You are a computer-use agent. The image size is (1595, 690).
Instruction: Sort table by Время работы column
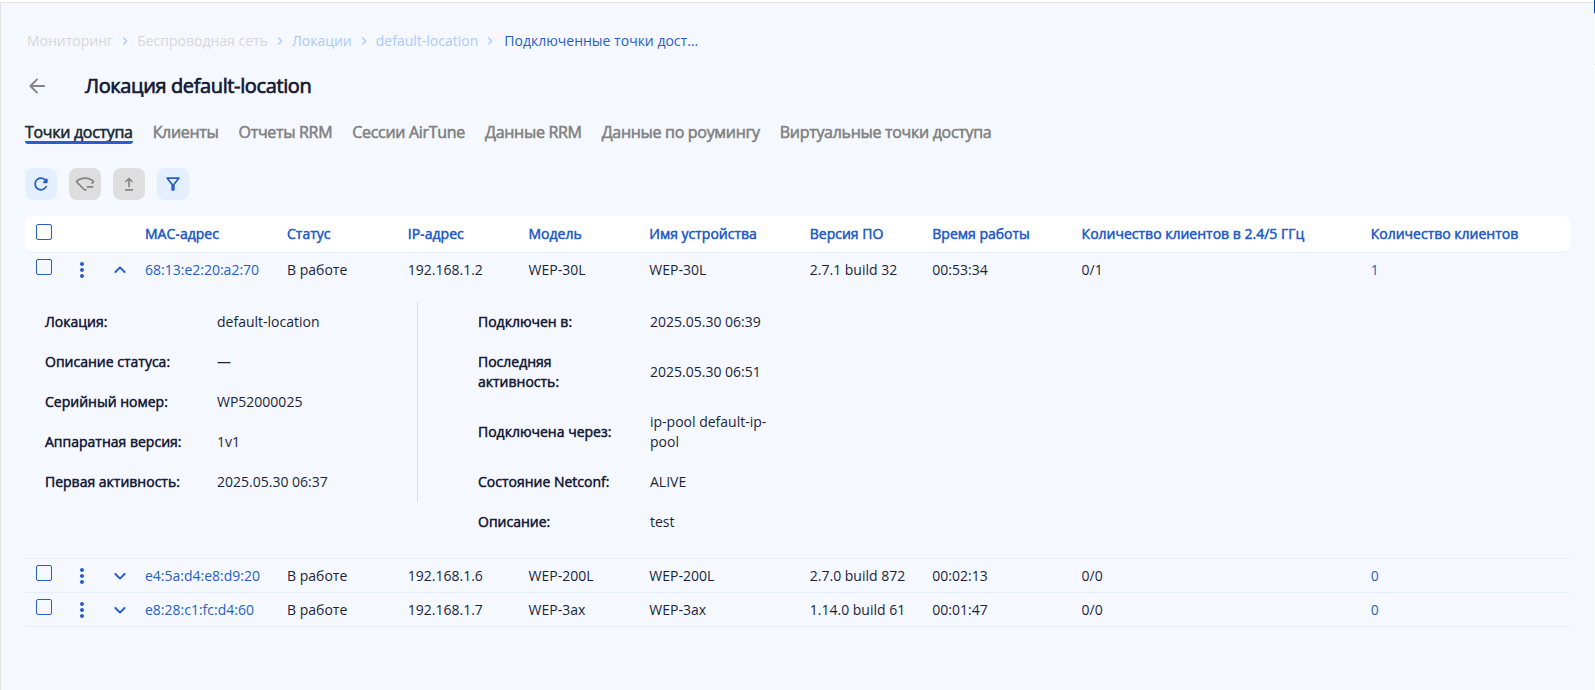point(980,234)
